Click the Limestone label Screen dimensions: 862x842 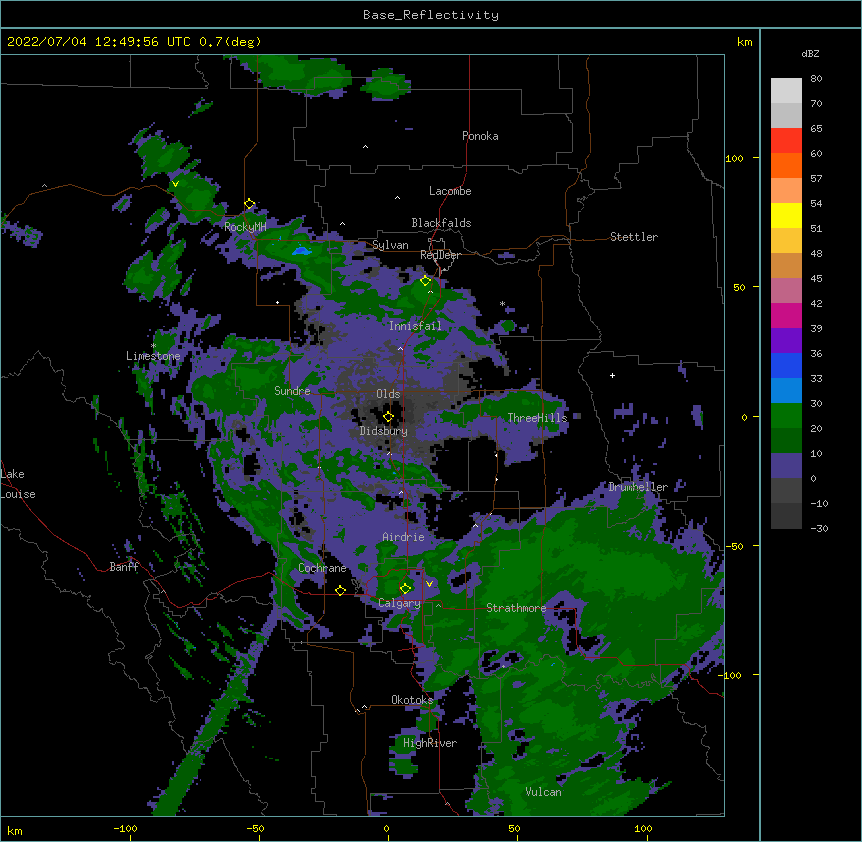pos(153,356)
